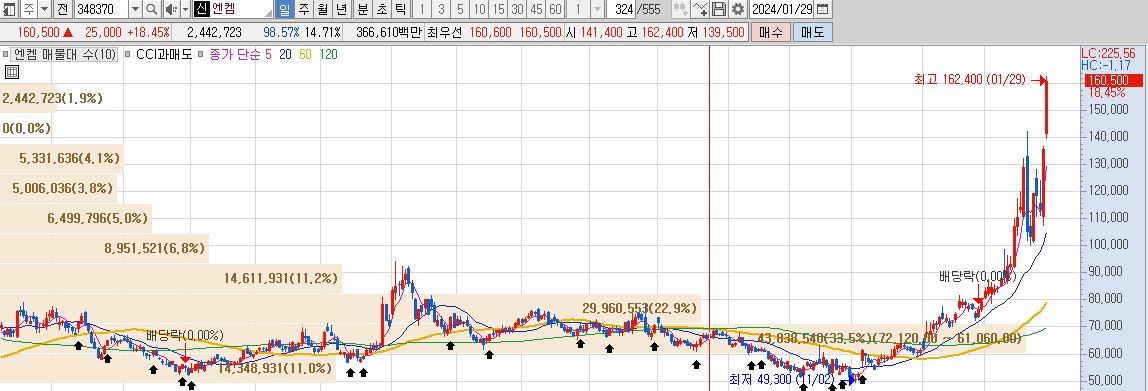The height and width of the screenshot is (391, 1148).
Task: Click the add indicator chart icon
Action: [x=700, y=9]
